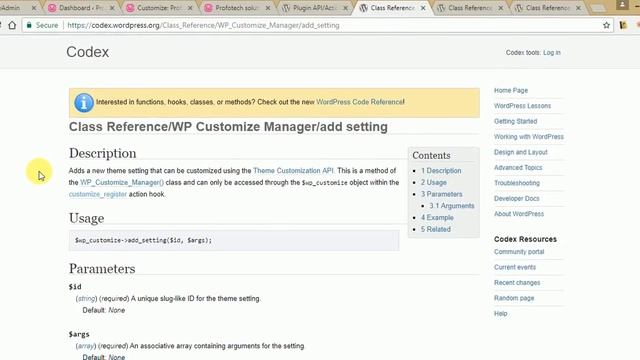Click the string type link under $id
The height and width of the screenshot is (360, 640).
click(86, 299)
